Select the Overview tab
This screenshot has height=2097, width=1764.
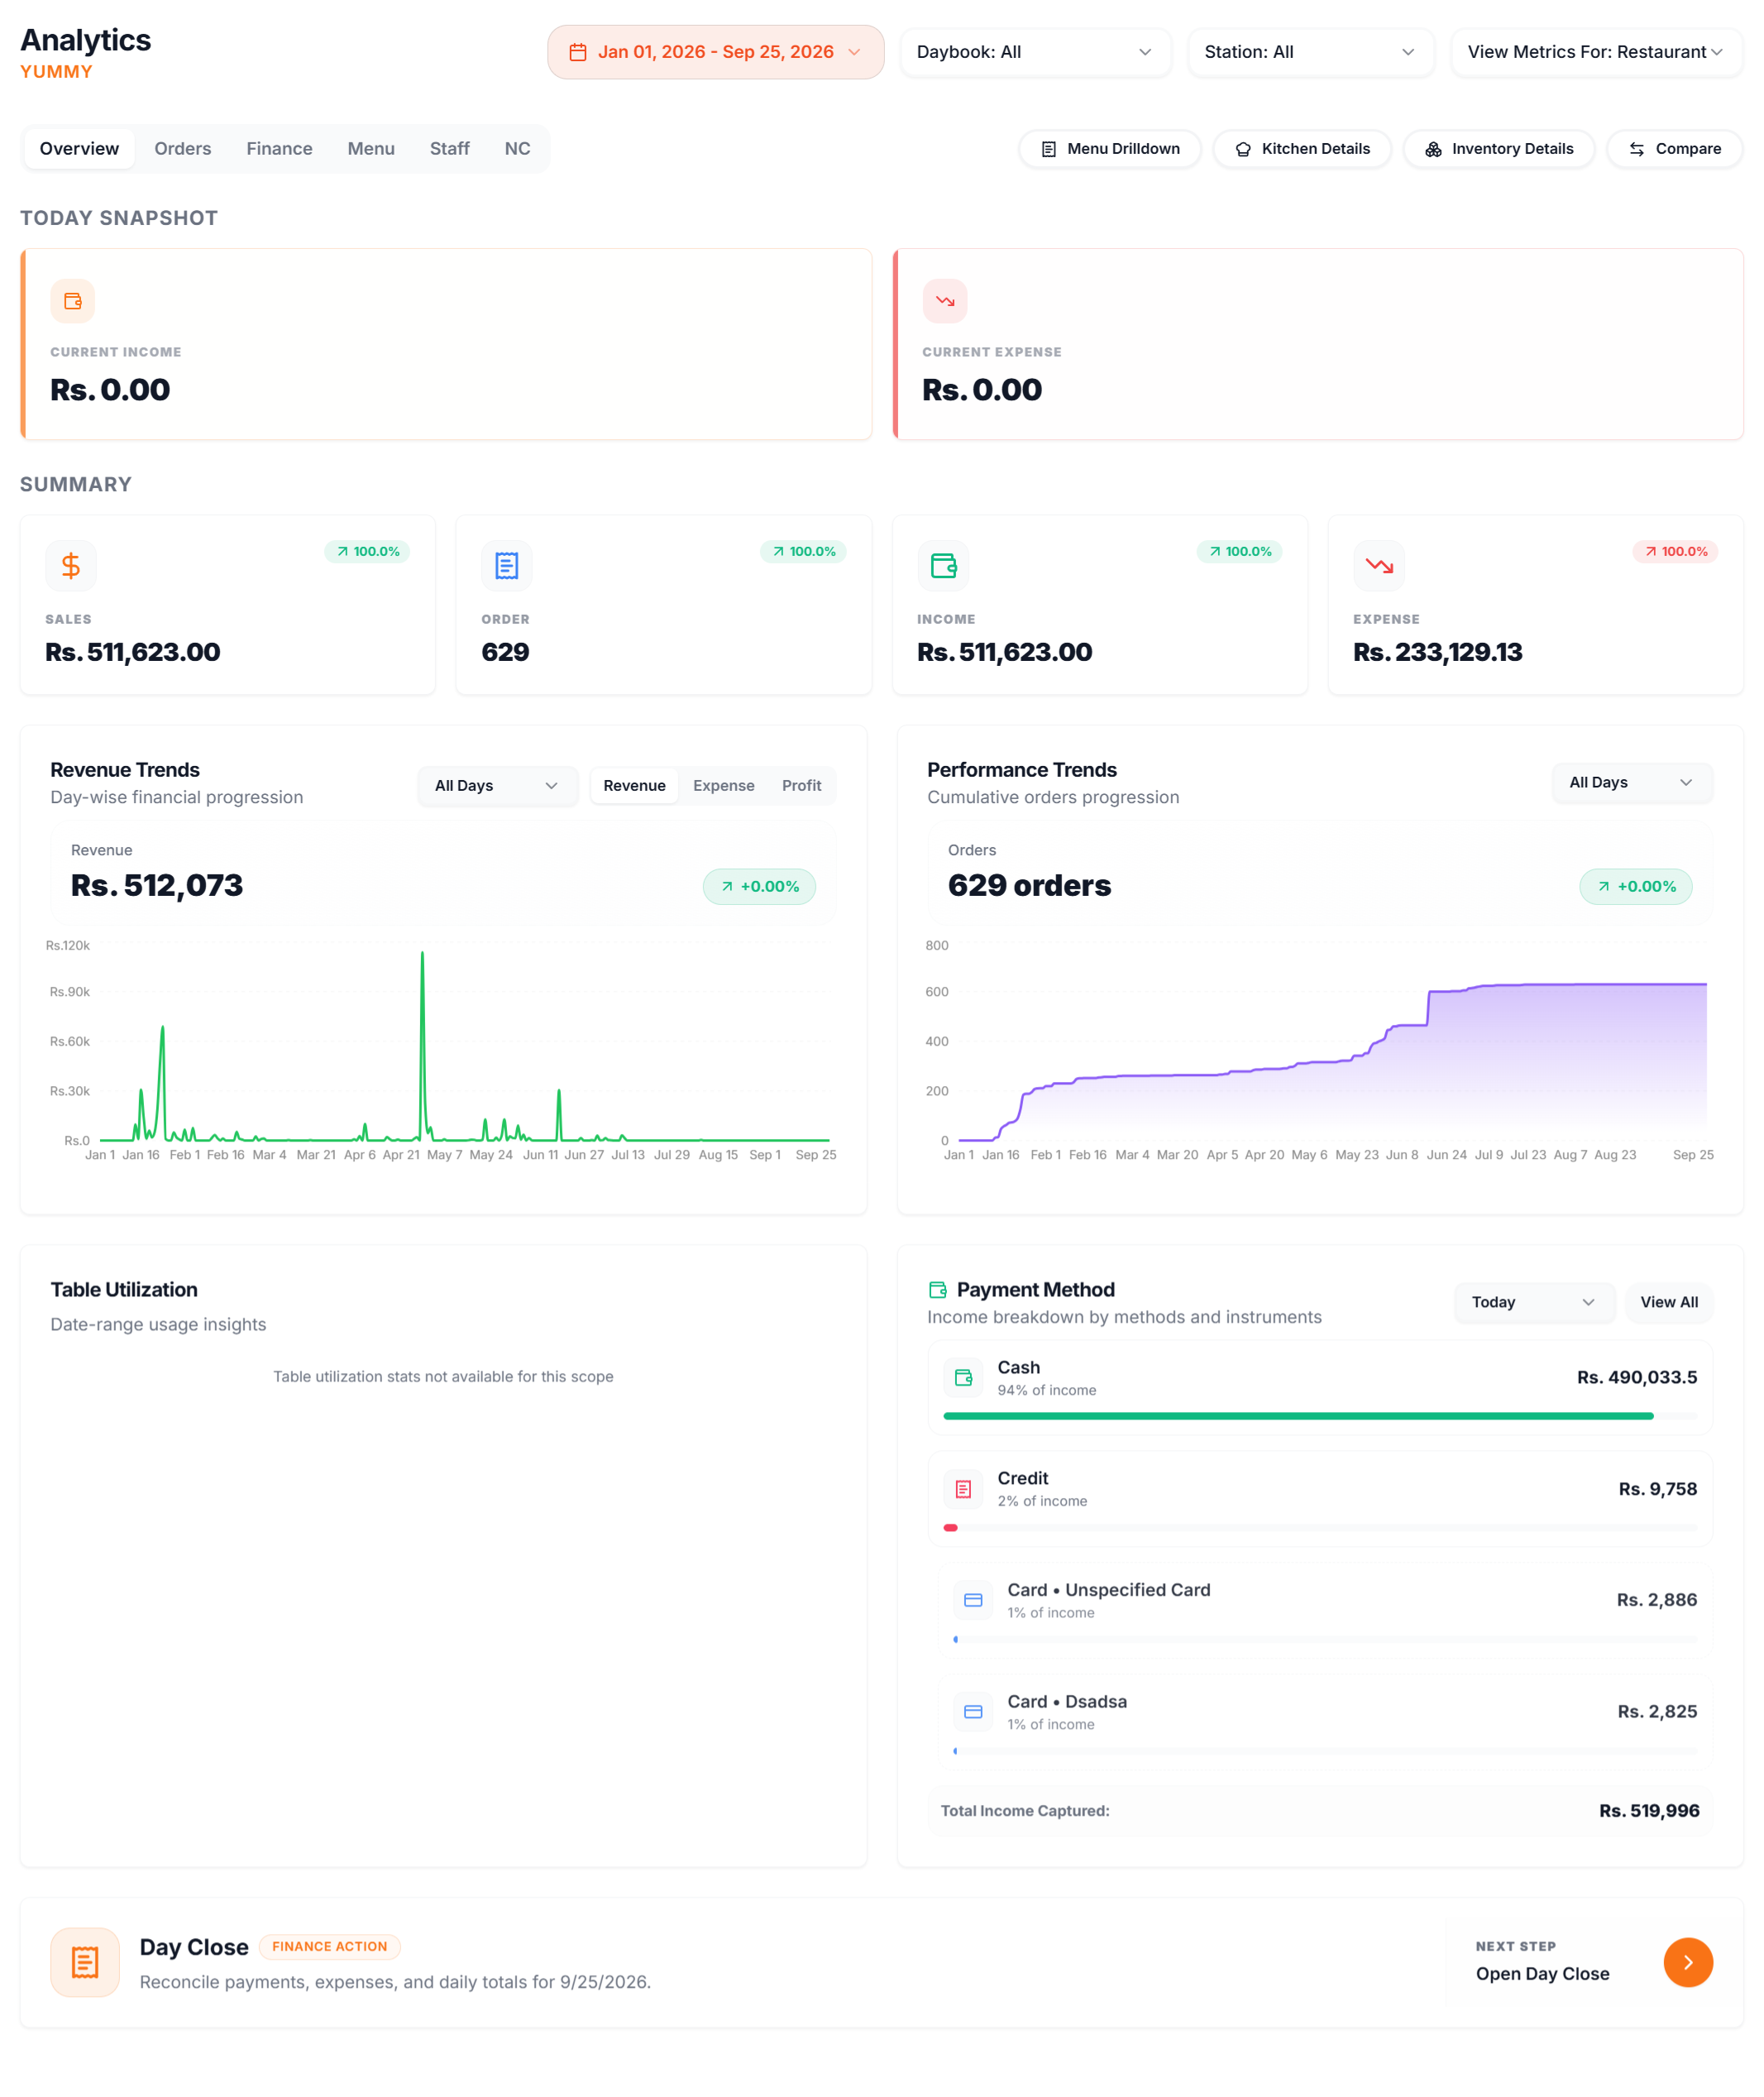pos(79,149)
